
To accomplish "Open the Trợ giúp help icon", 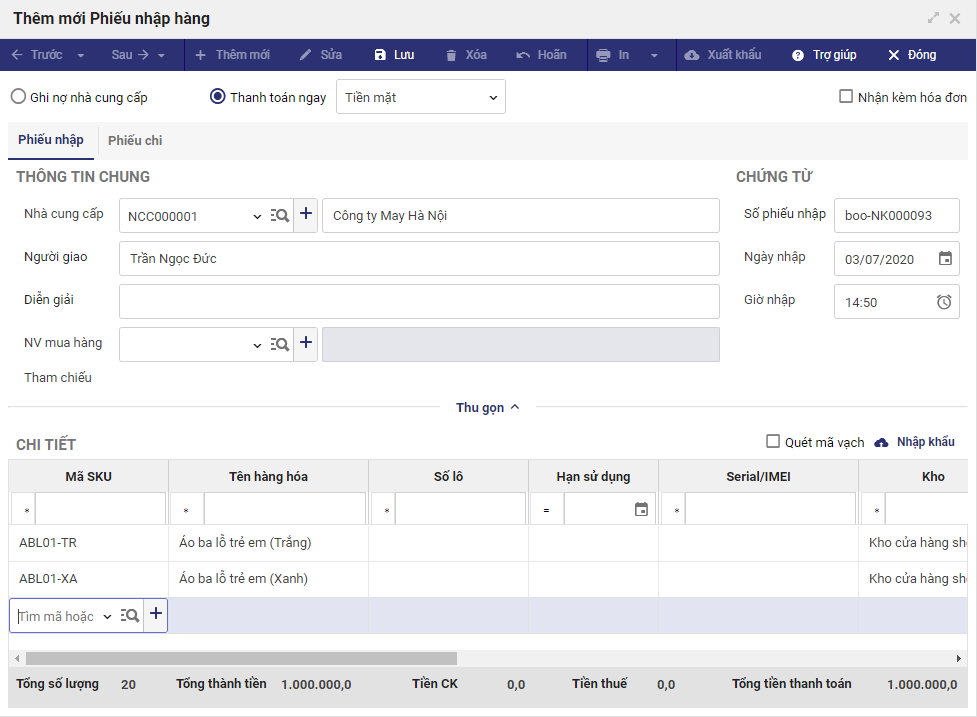I will pyautogui.click(x=798, y=55).
